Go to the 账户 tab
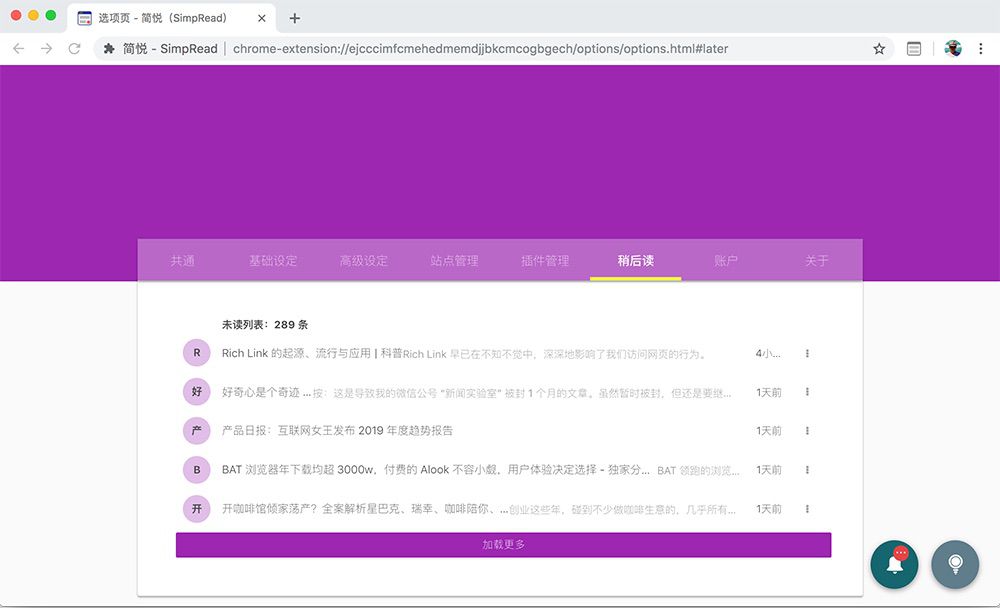This screenshot has width=1000, height=608. pyautogui.click(x=726, y=261)
